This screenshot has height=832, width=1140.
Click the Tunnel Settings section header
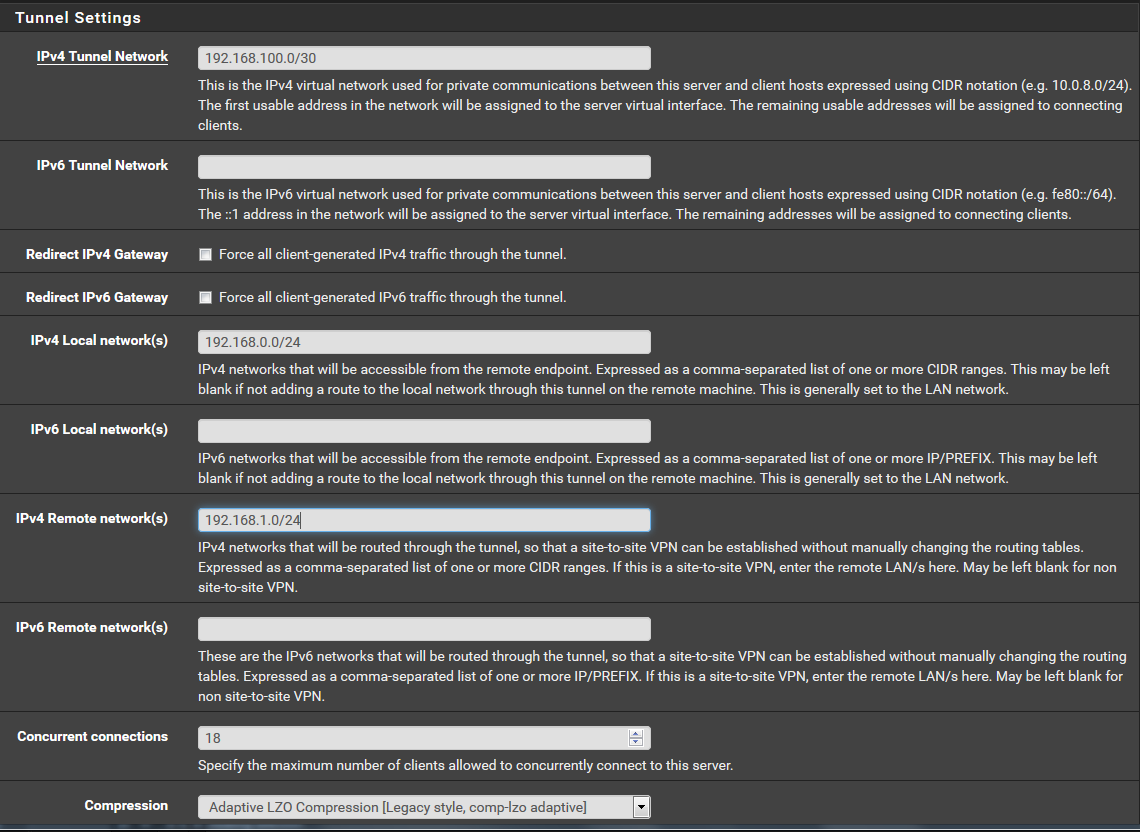point(78,18)
